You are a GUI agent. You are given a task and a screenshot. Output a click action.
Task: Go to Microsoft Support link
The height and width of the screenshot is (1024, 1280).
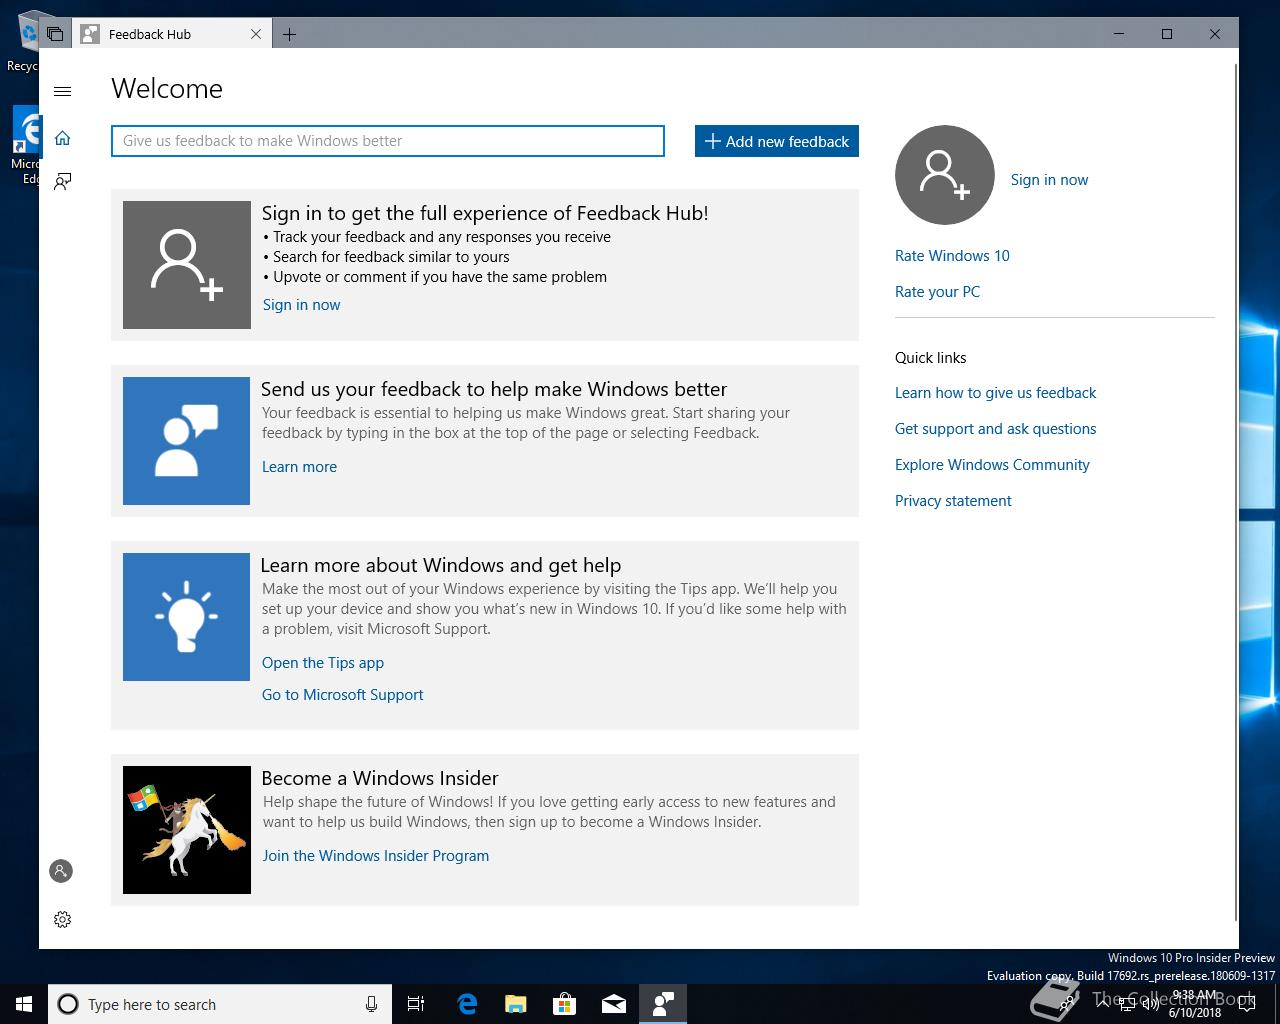coord(342,695)
